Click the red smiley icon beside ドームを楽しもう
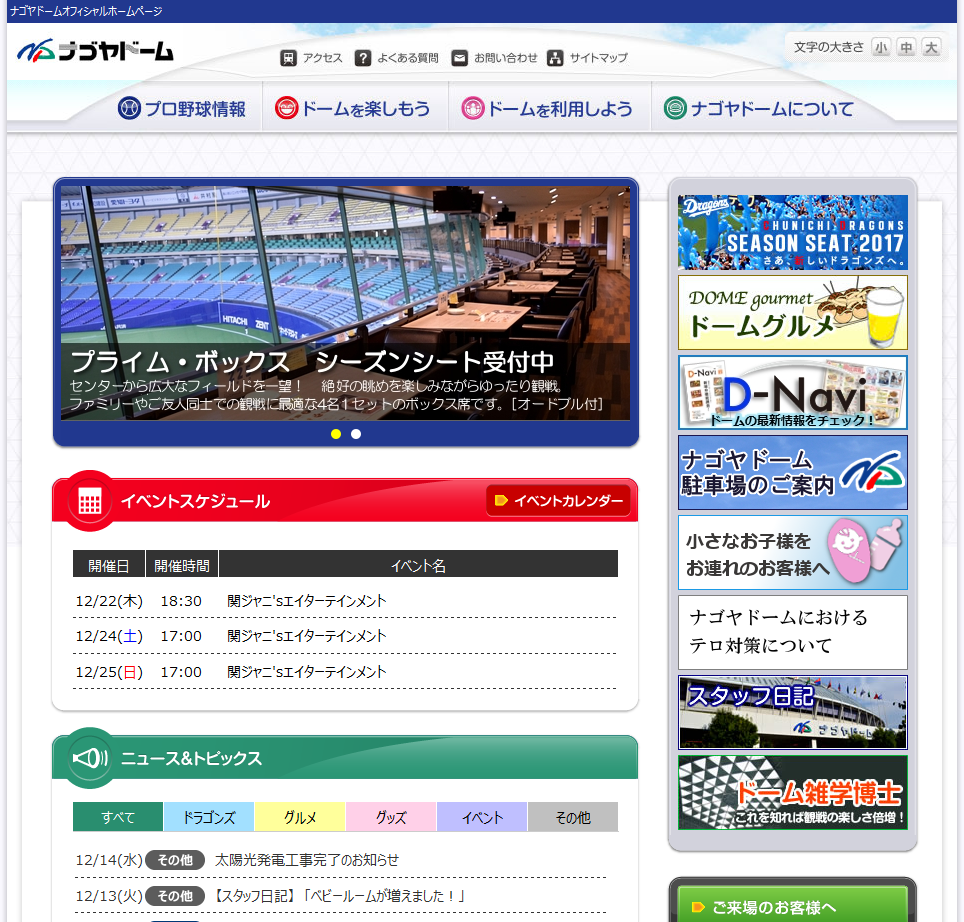Screen dimensions: 964x922 [286, 108]
